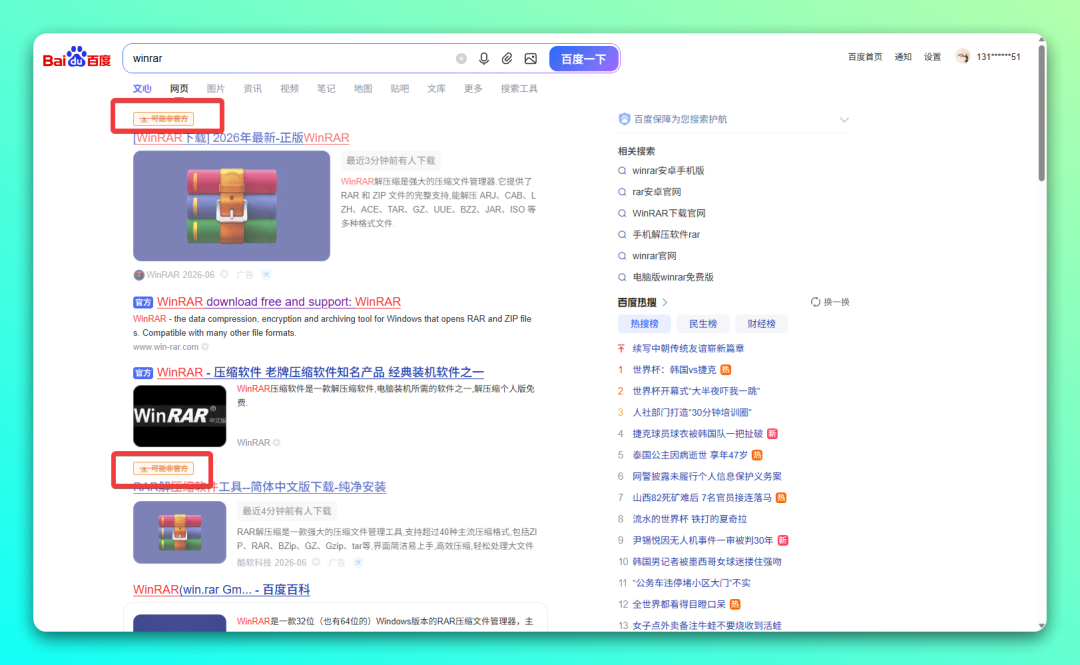Switch to the 图片 tab

tap(216, 88)
